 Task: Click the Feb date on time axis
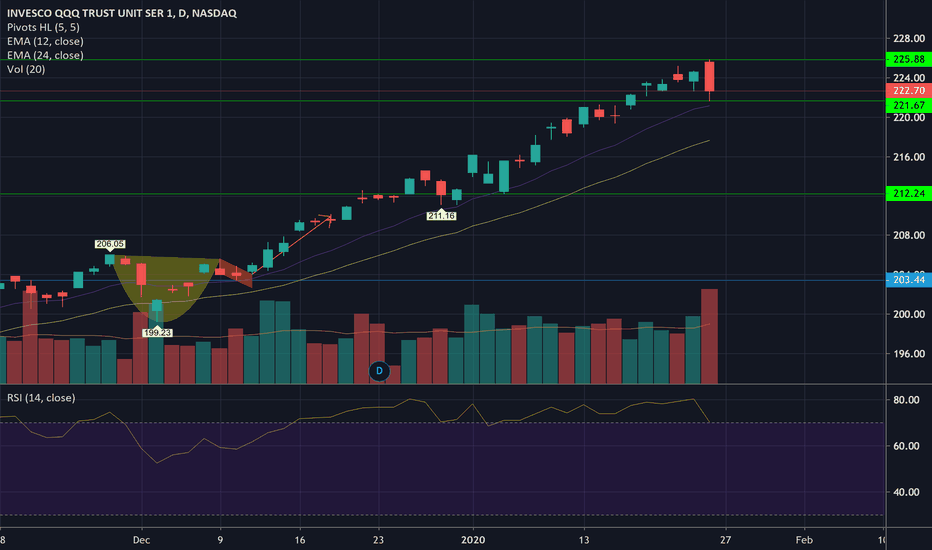click(x=804, y=540)
